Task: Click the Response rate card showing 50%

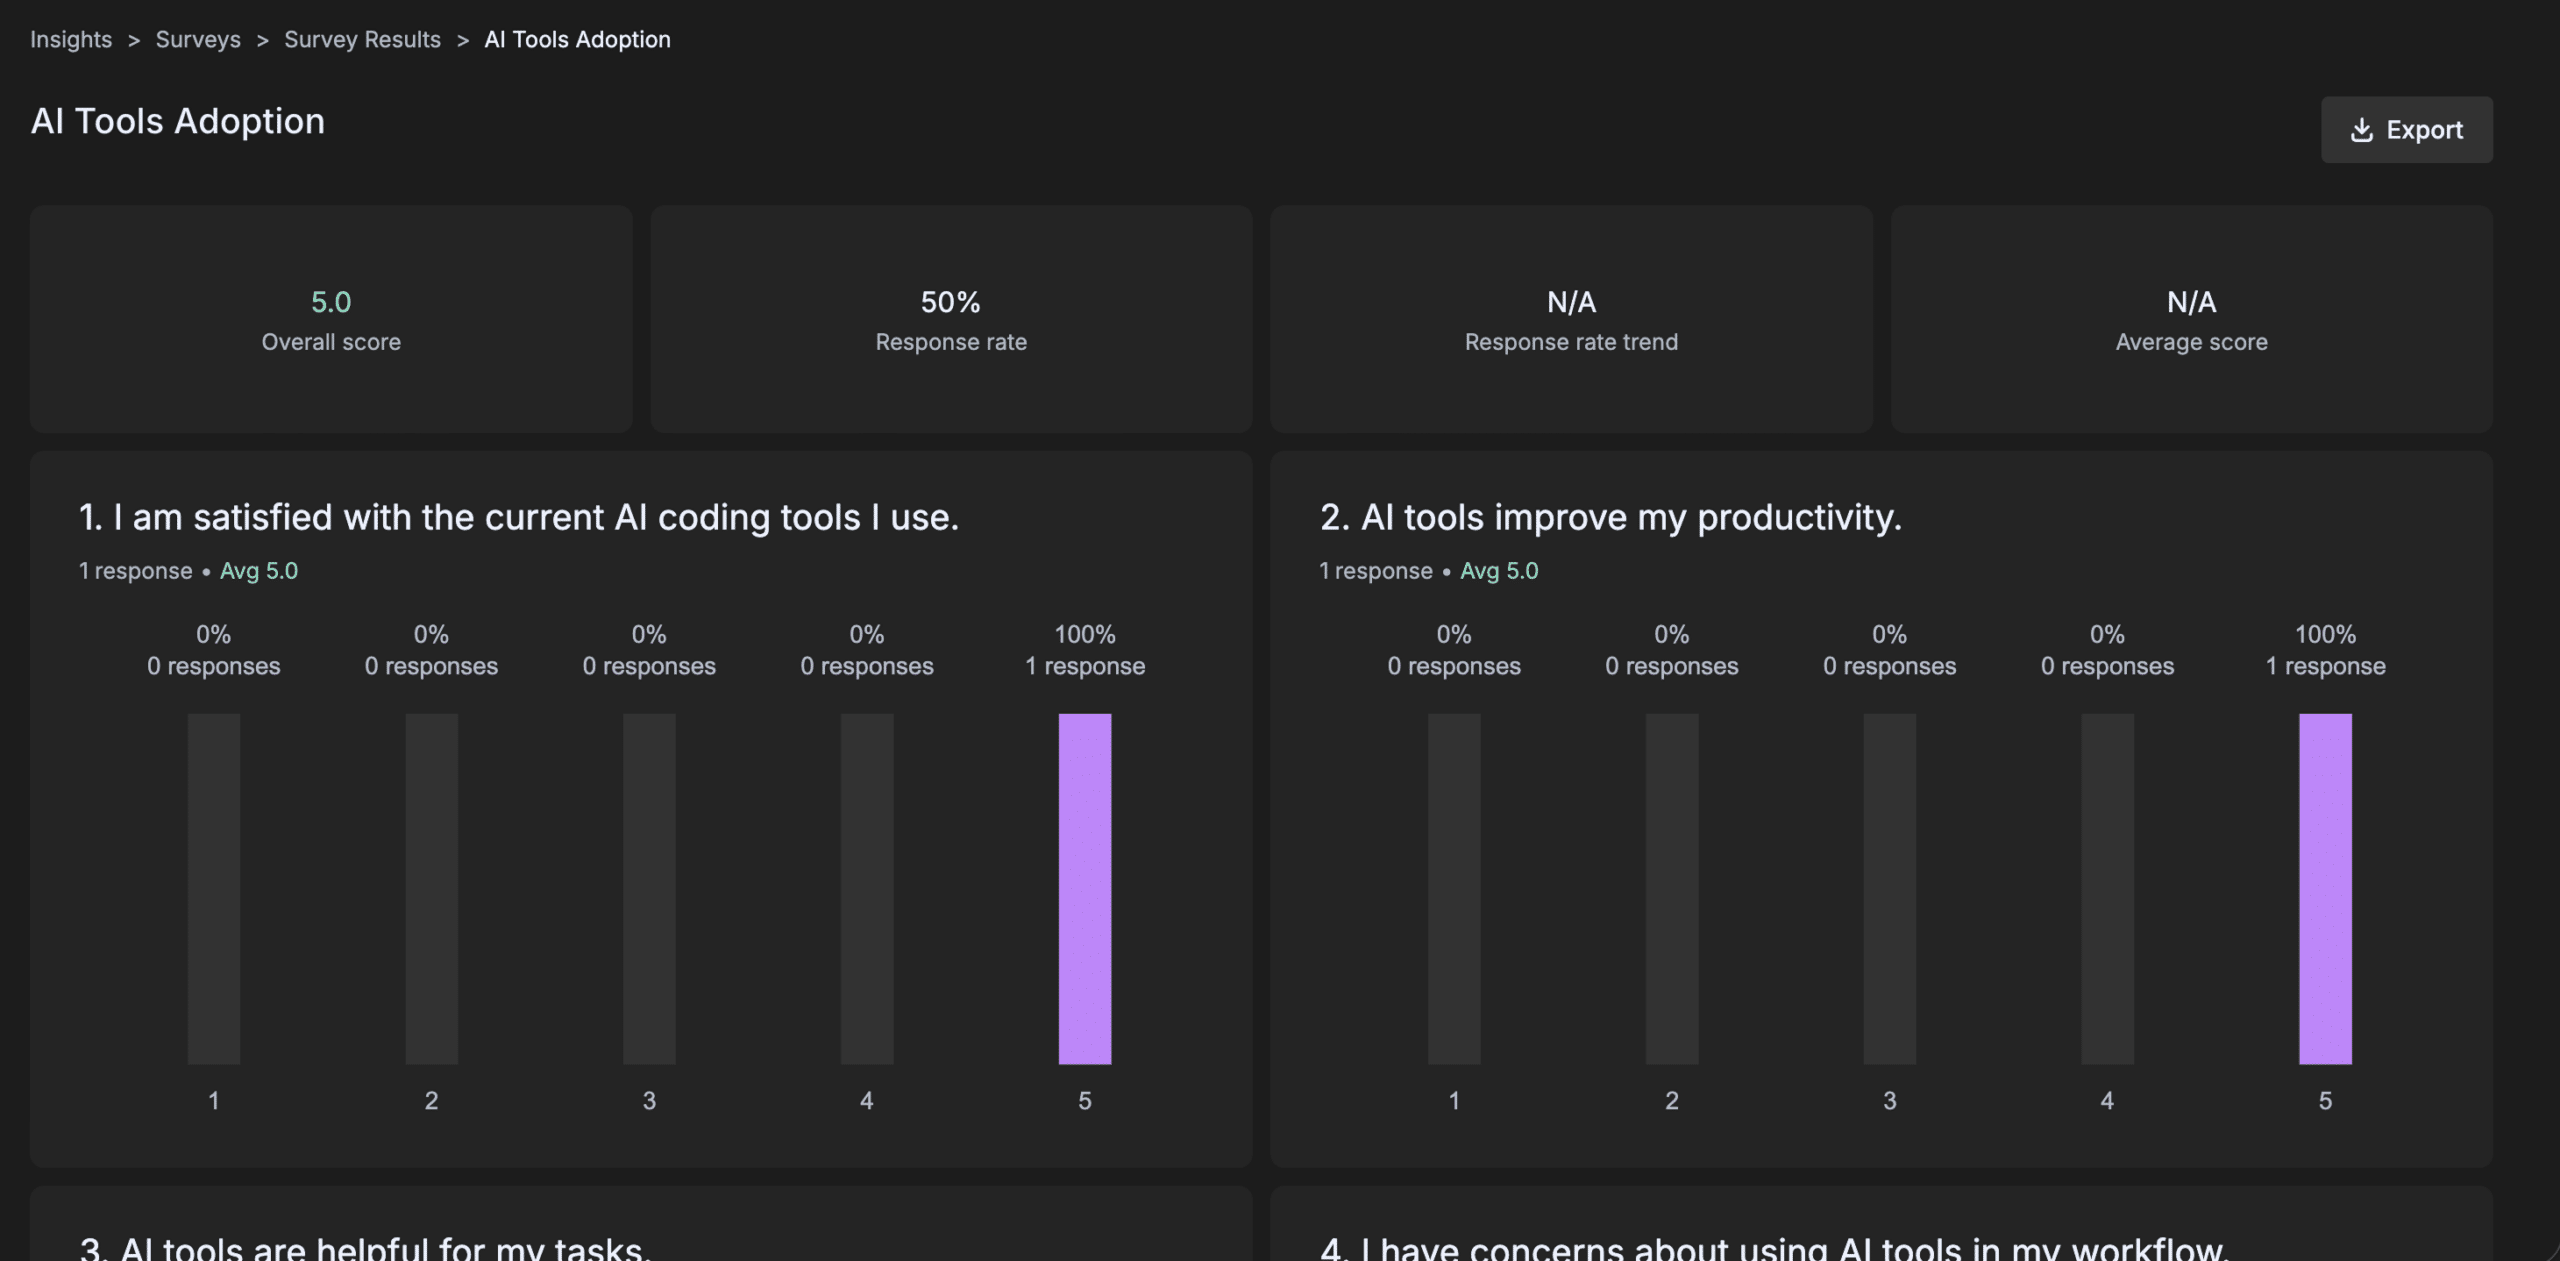Action: pyautogui.click(x=951, y=320)
